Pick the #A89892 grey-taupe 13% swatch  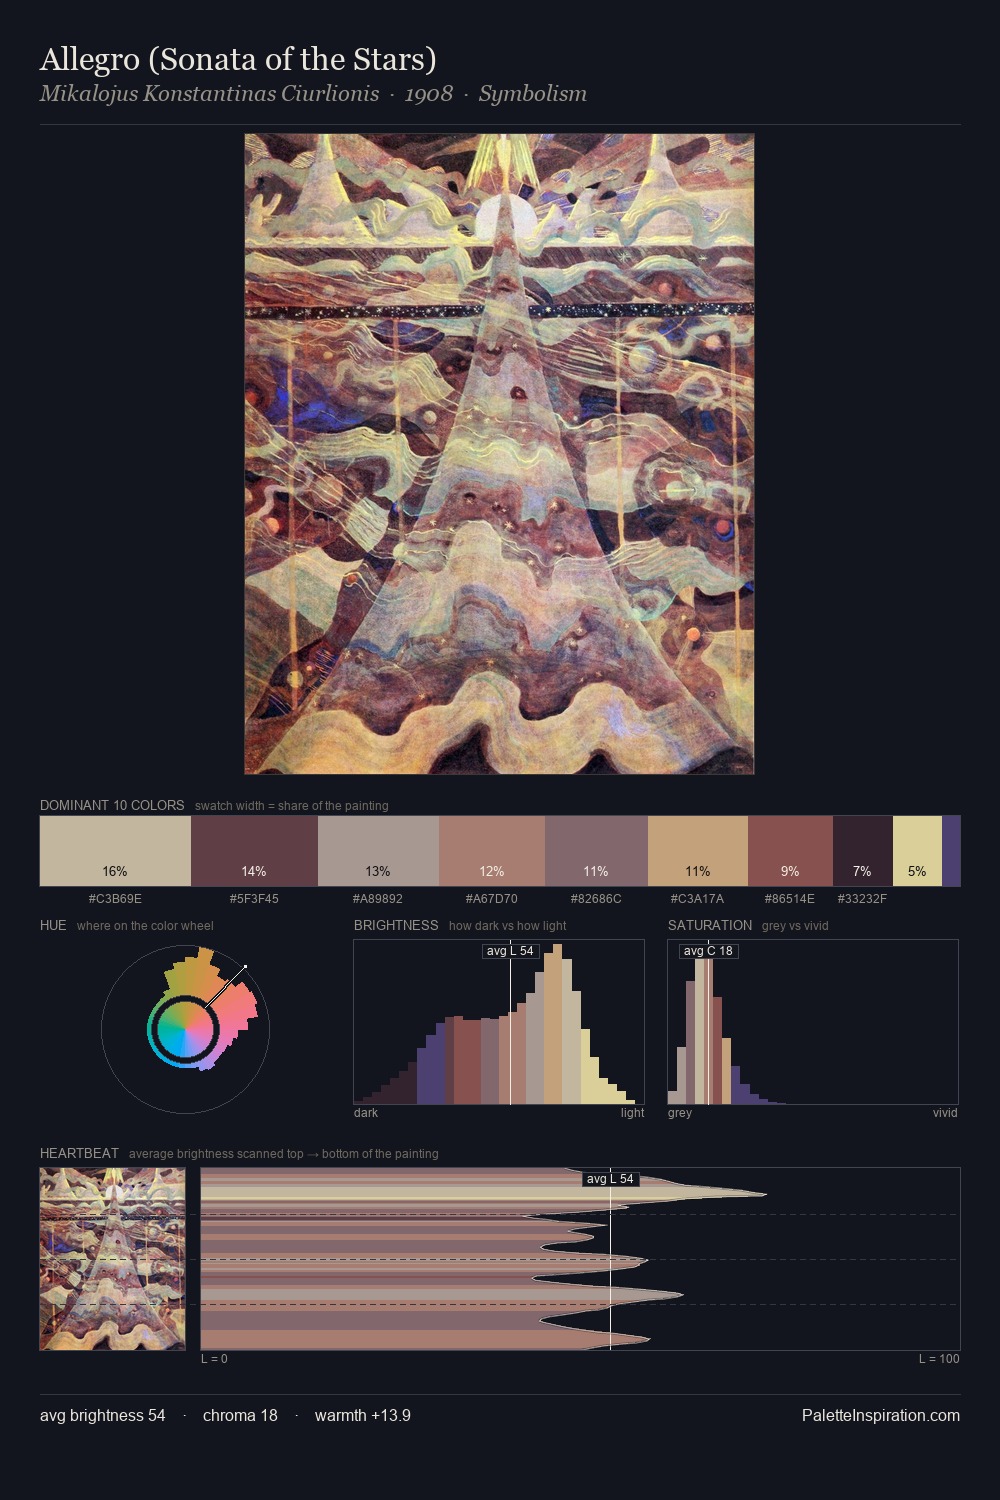[x=378, y=851]
